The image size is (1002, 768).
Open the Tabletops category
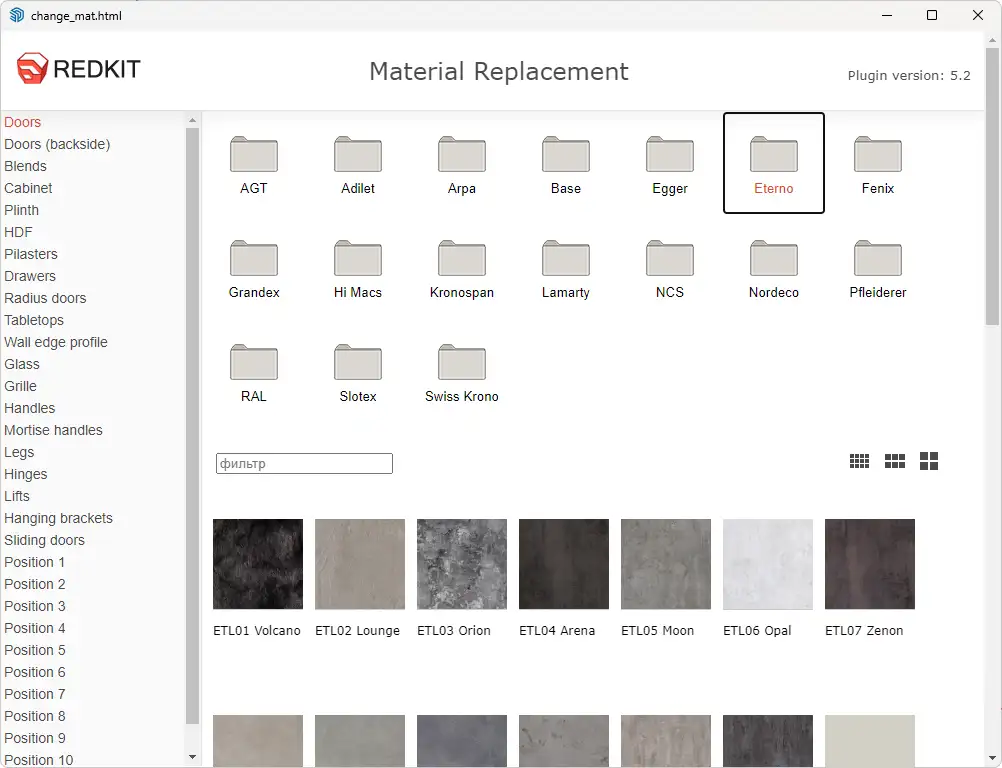pyautogui.click(x=34, y=320)
